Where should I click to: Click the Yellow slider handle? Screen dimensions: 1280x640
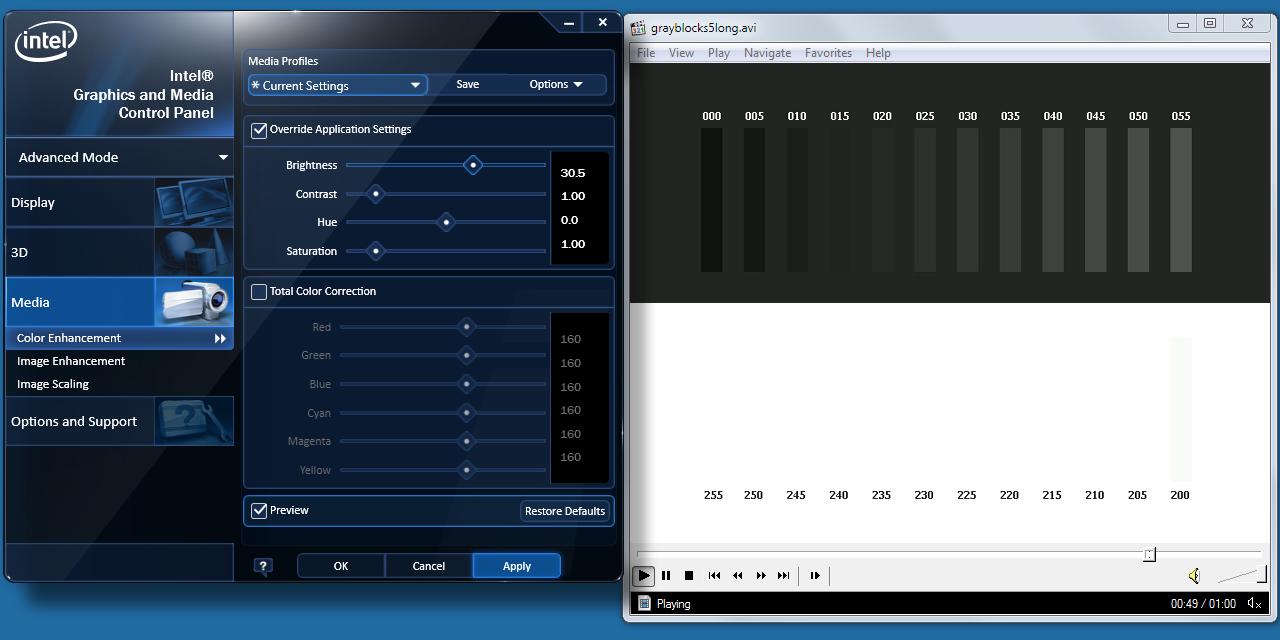[x=466, y=470]
